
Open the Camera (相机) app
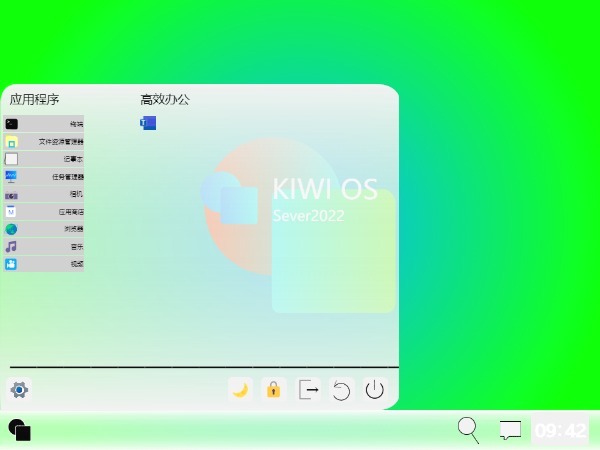coord(44,195)
